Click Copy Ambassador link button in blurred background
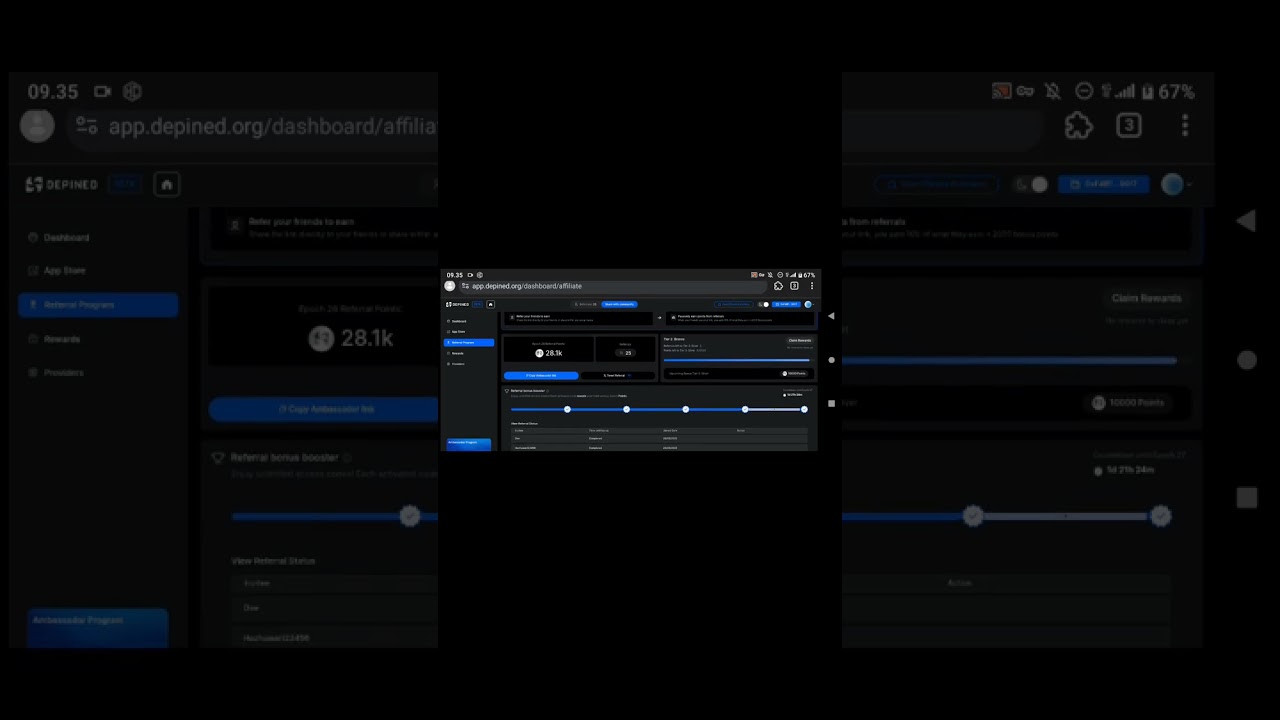1280x720 pixels. pos(323,409)
